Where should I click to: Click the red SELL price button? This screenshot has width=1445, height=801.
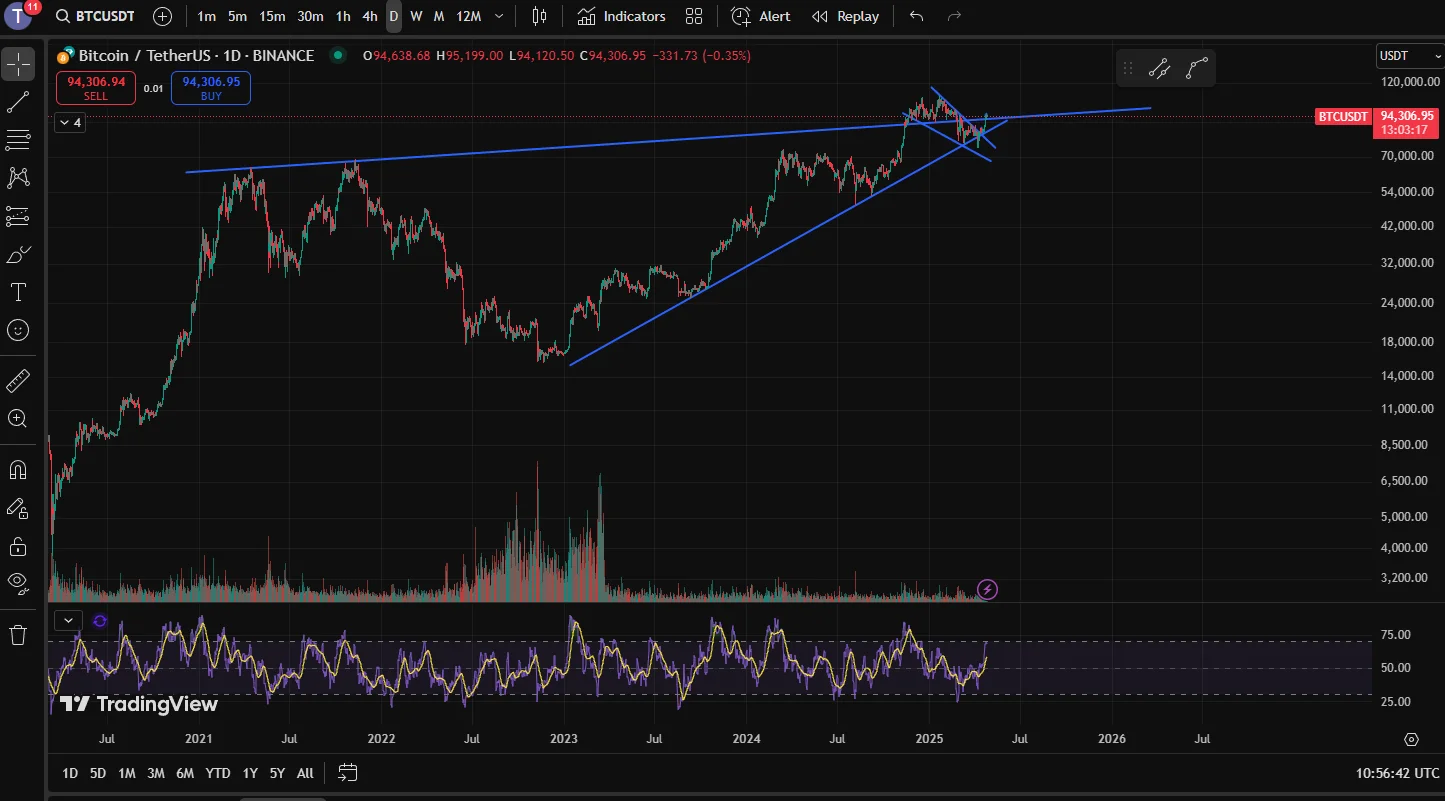tap(96, 89)
